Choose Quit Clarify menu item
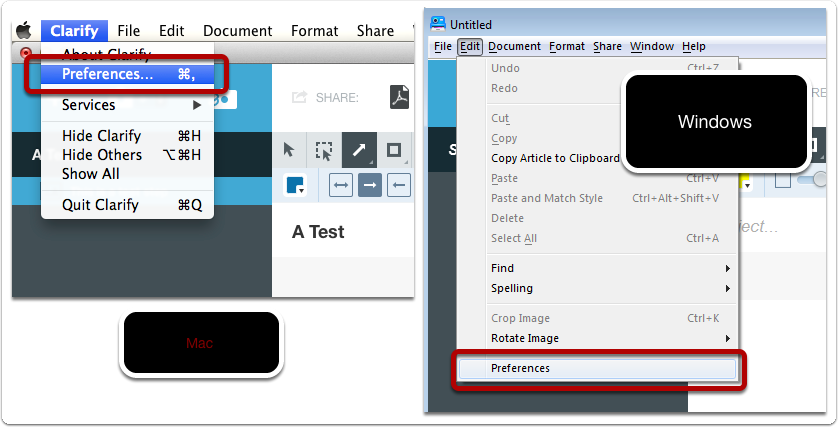The width and height of the screenshot is (838, 427). (128, 205)
